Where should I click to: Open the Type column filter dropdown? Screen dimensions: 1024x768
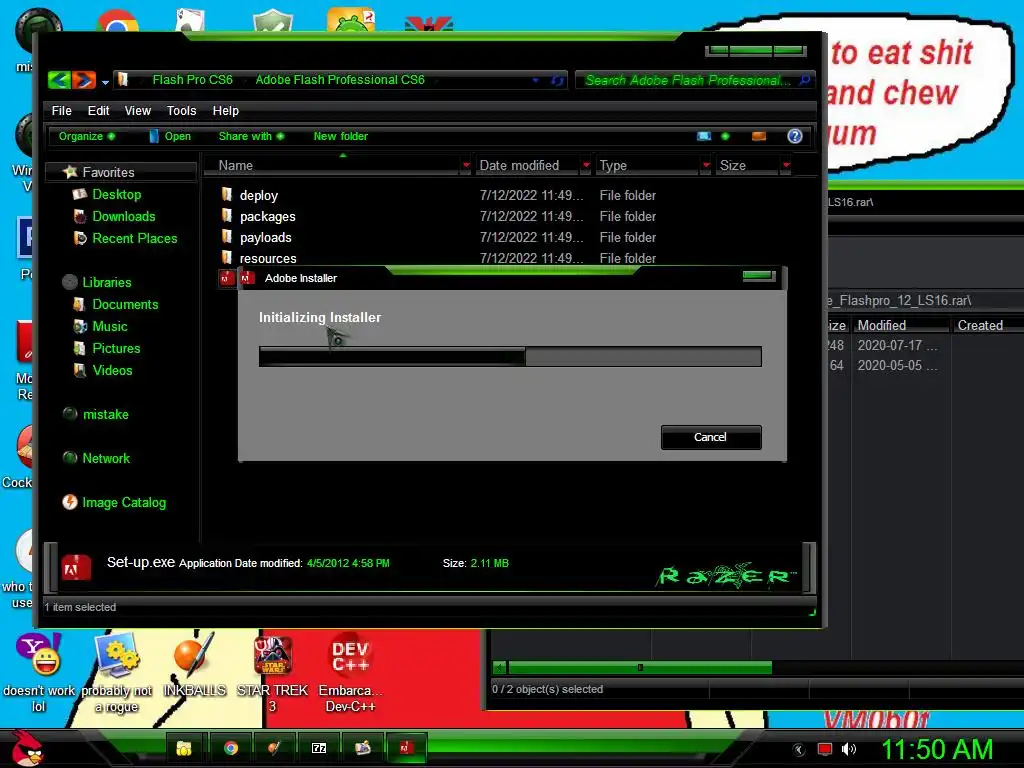click(705, 166)
